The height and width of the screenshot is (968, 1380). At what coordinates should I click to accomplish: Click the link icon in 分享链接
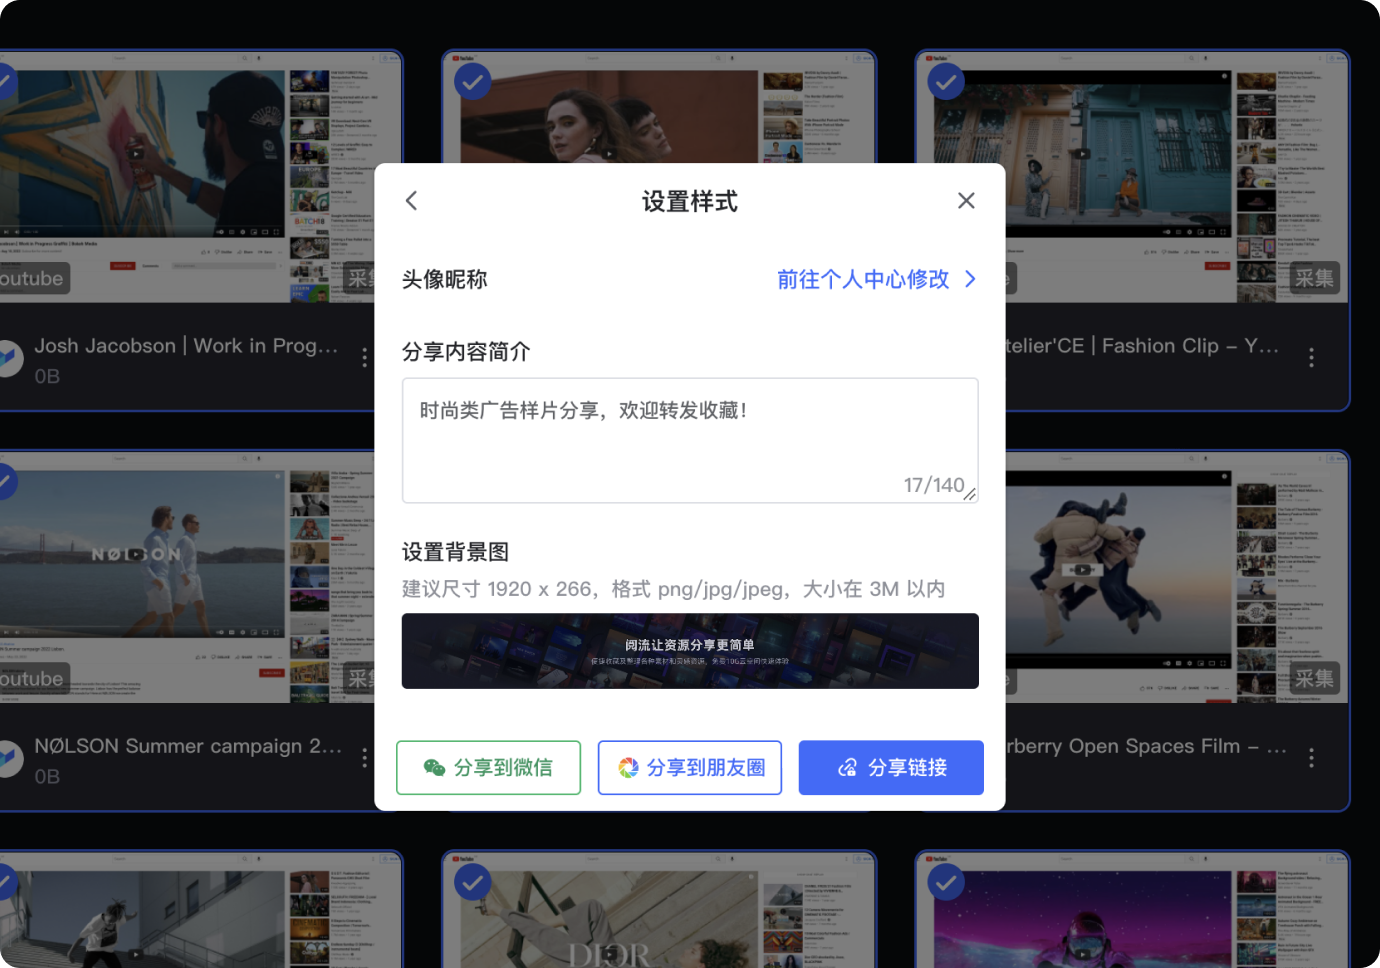pyautogui.click(x=848, y=768)
